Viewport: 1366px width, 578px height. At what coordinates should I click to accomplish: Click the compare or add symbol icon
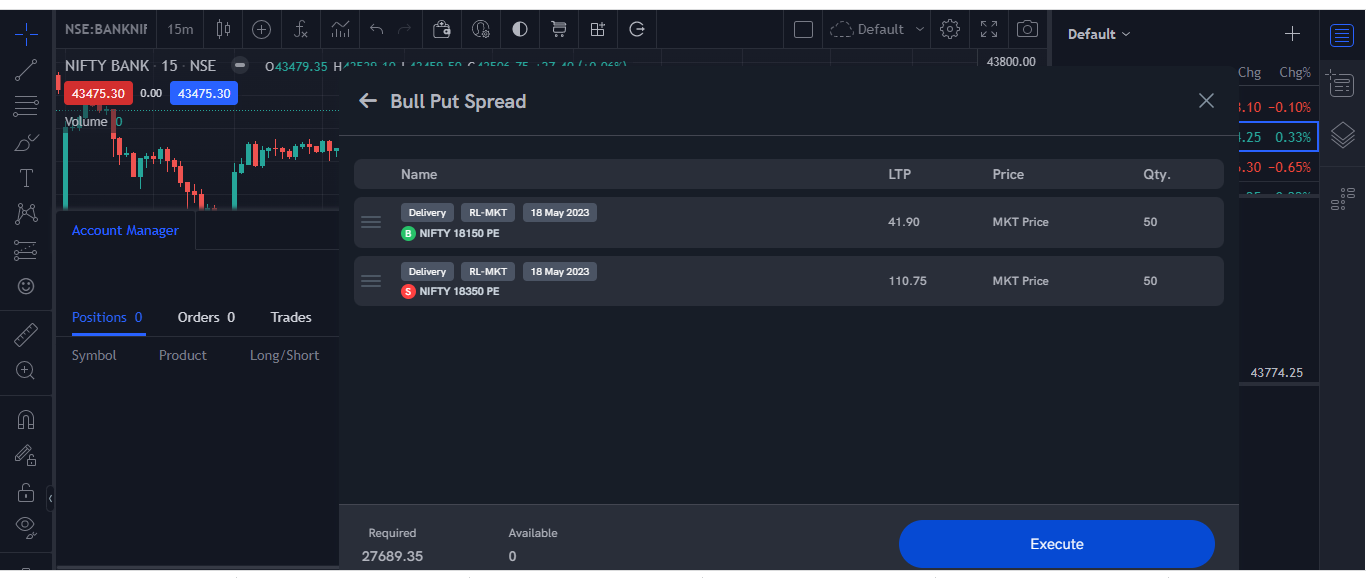tap(262, 29)
